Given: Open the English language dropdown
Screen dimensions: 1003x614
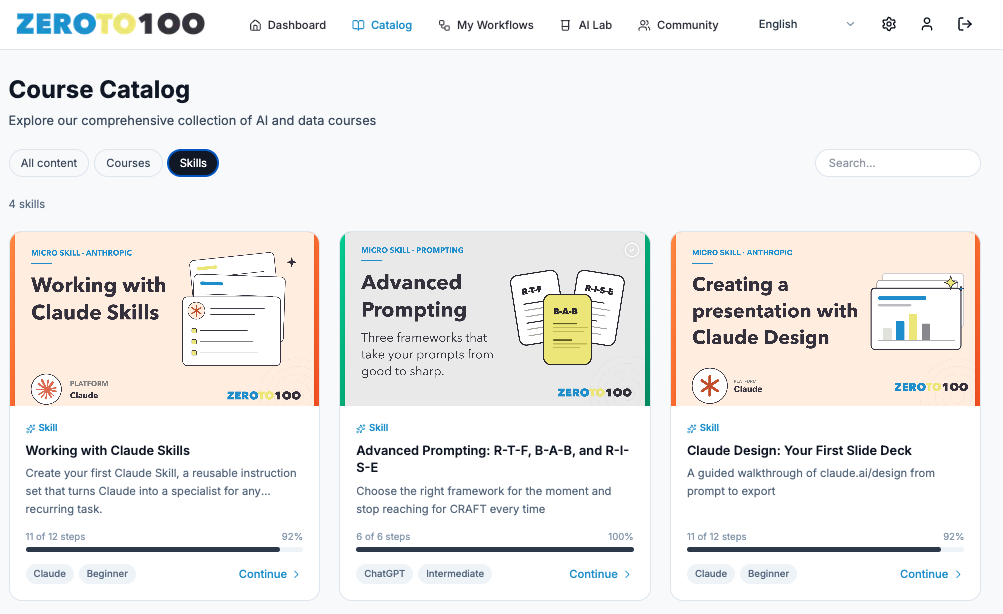Looking at the screenshot, I should [806, 24].
